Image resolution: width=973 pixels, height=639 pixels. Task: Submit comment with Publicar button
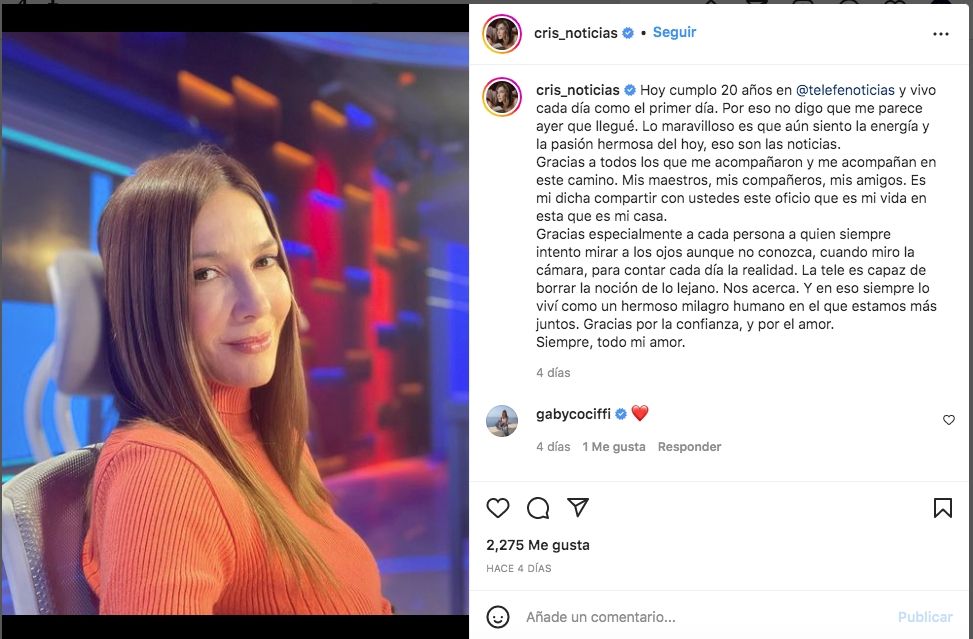point(925,617)
